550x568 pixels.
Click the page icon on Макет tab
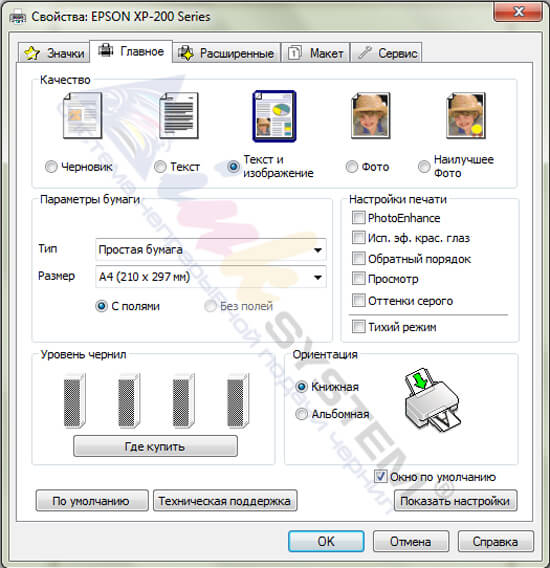point(295,53)
